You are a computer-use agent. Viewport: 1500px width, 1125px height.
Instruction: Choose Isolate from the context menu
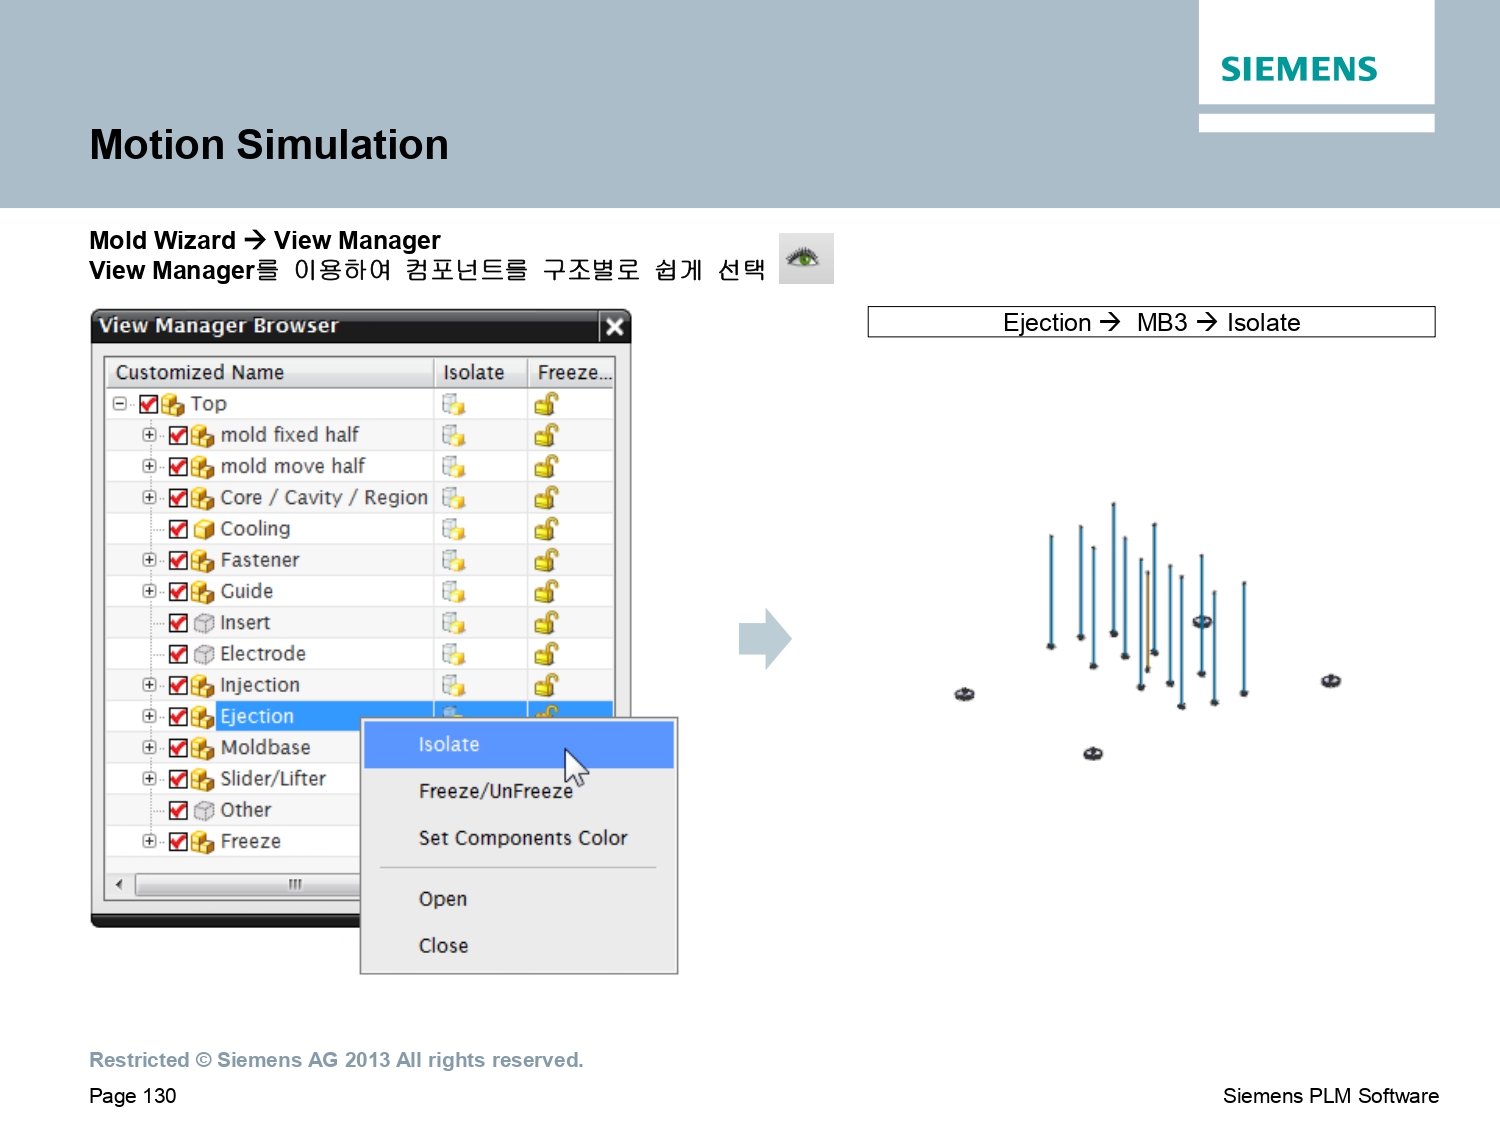click(519, 745)
